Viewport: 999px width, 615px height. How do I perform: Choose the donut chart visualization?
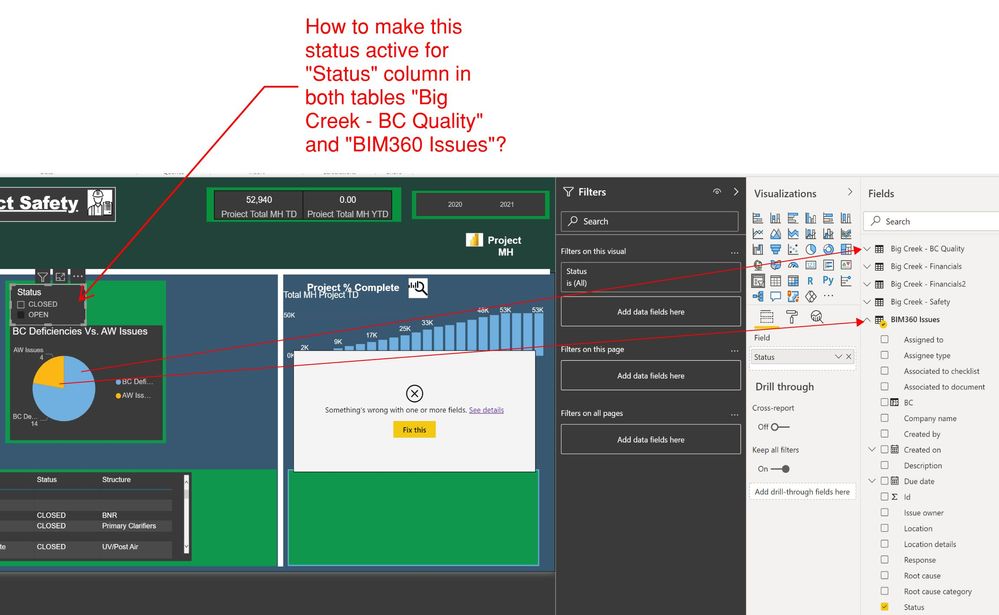coord(828,249)
